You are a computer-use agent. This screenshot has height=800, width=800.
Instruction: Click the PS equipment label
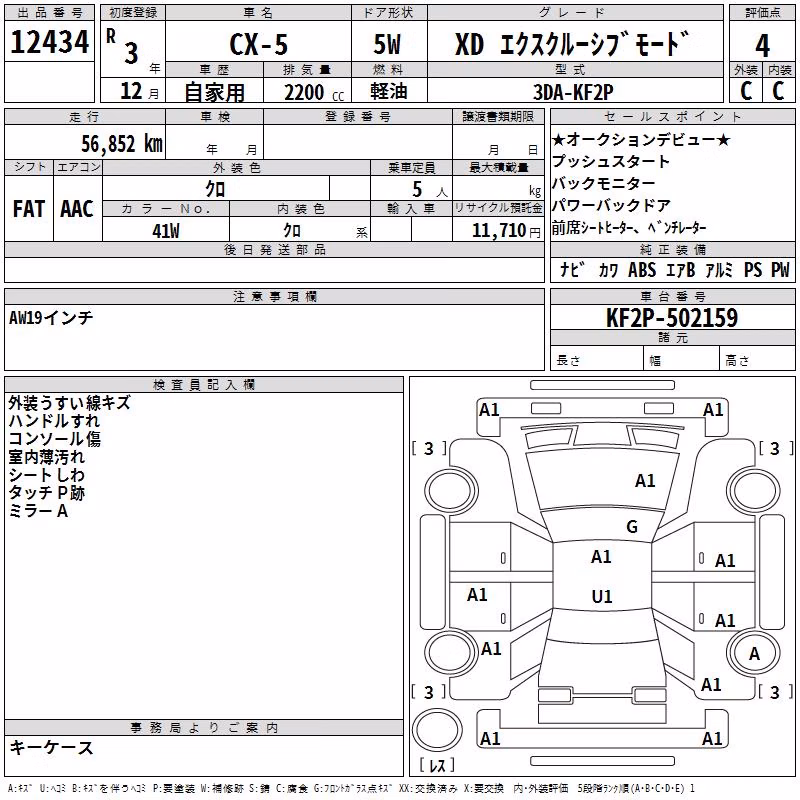[753, 270]
